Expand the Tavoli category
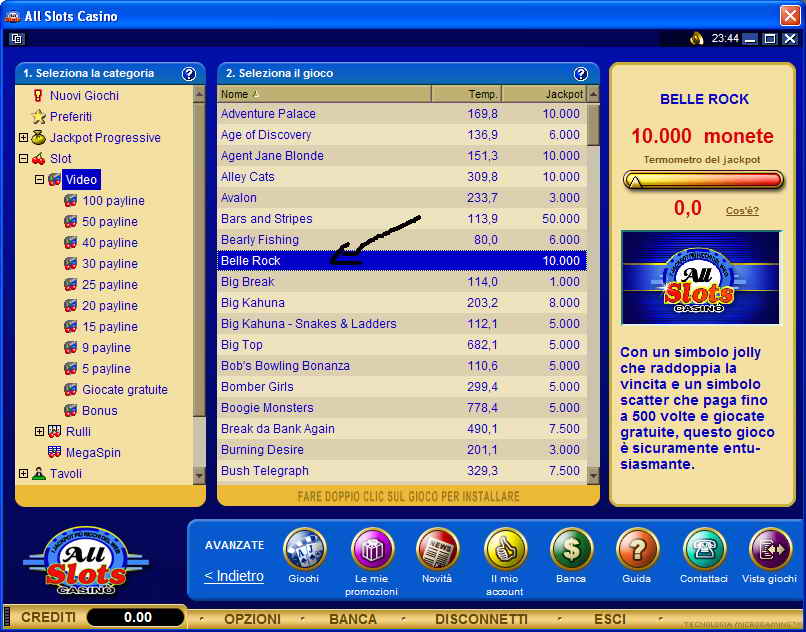 23,474
